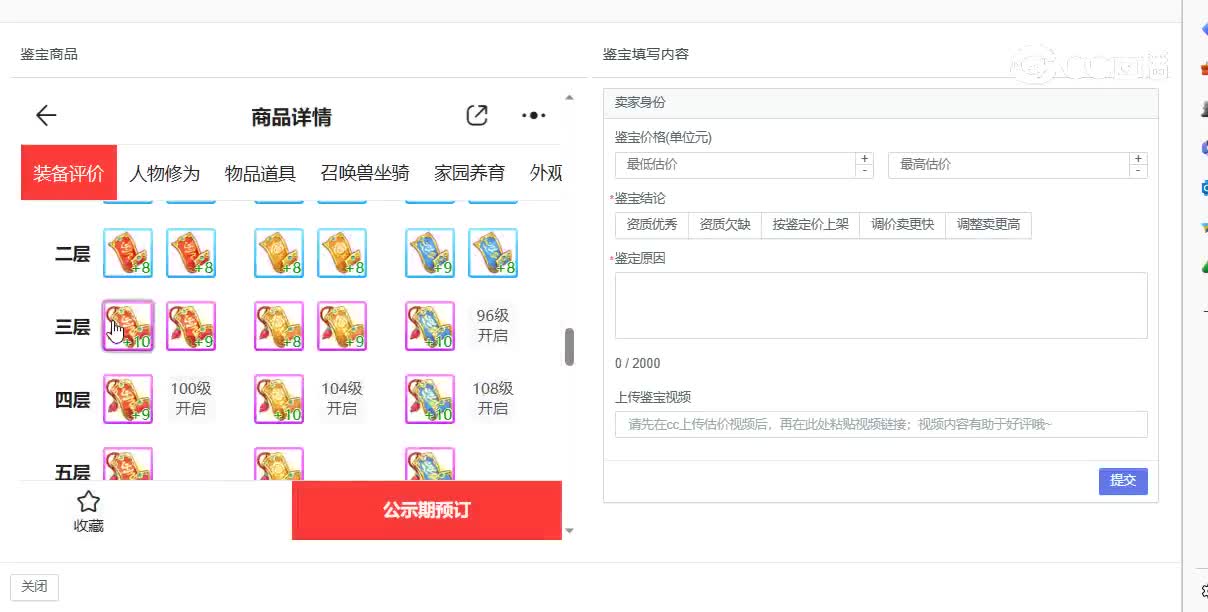The width and height of the screenshot is (1208, 612).
Task: Choose 调价卖更快 conclusion option
Action: (903, 225)
